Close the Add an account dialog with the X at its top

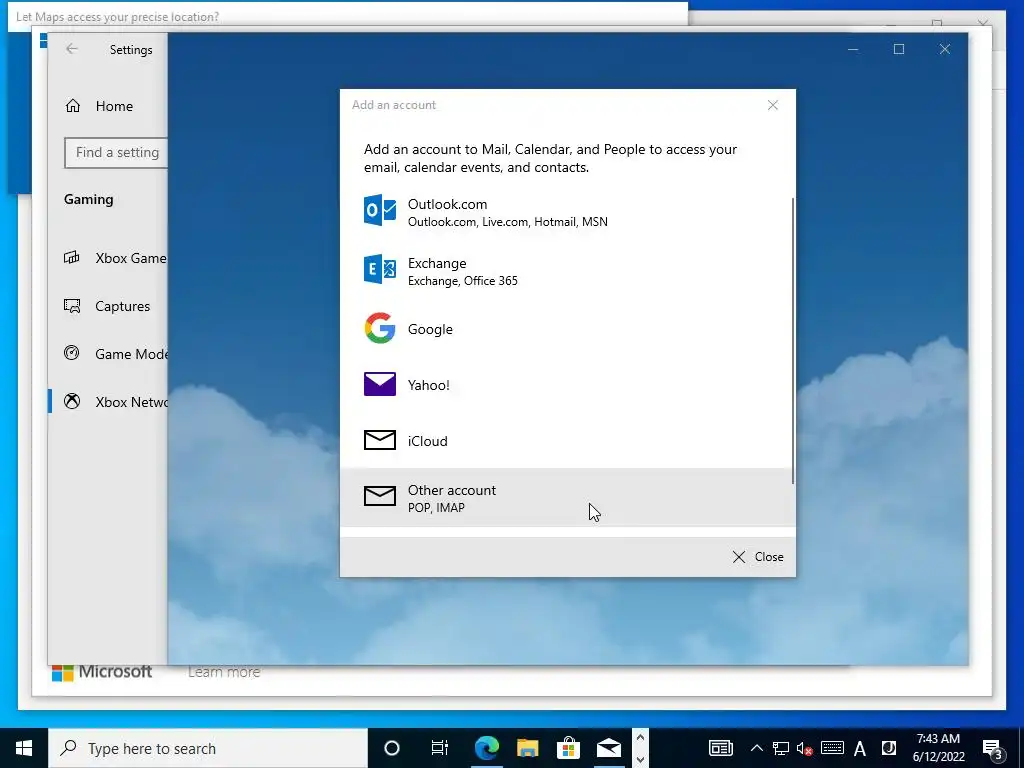point(773,105)
